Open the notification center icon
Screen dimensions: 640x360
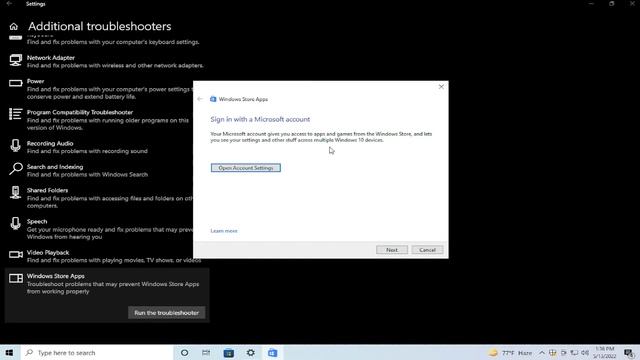click(629, 353)
